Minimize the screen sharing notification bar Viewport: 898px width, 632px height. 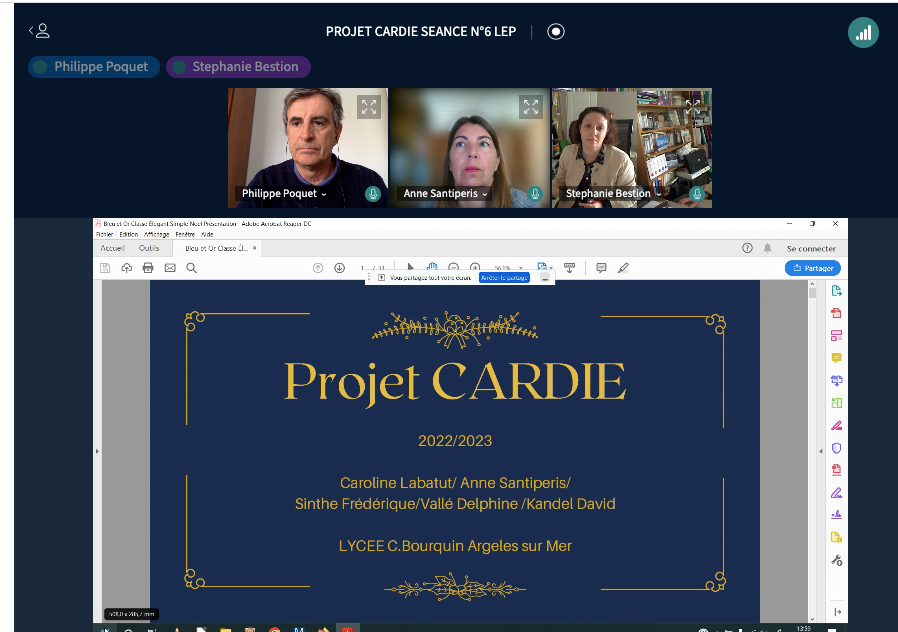tap(545, 278)
